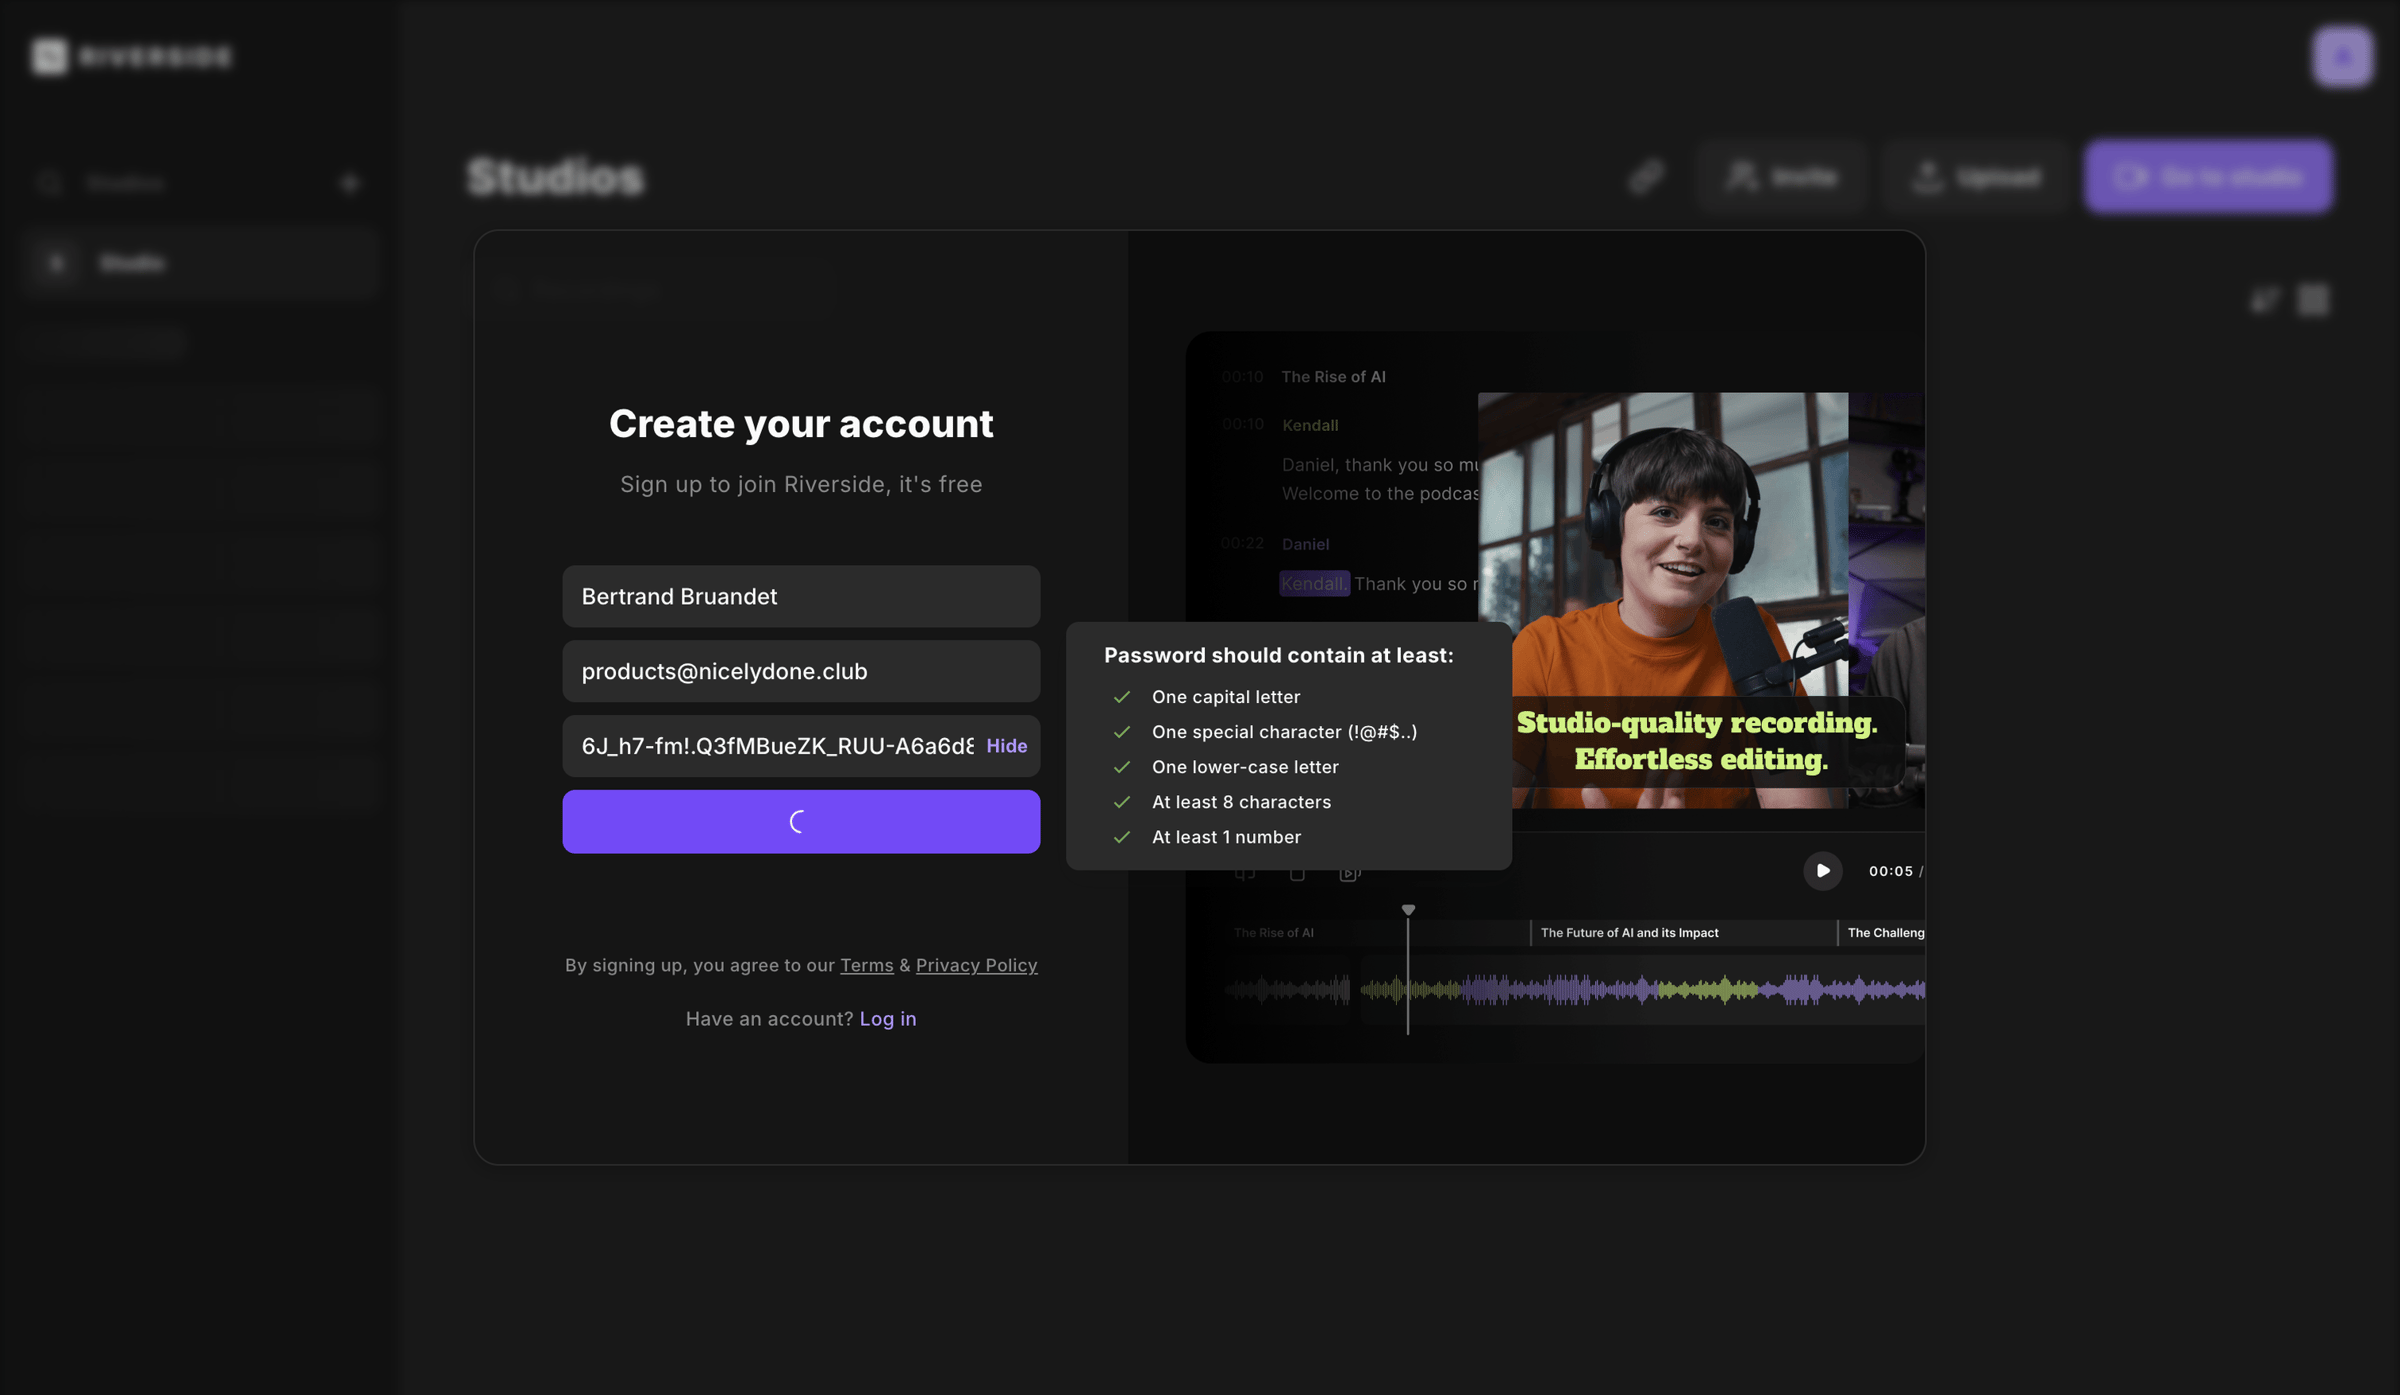The height and width of the screenshot is (1395, 2400).
Task: Click the copy link icon
Action: tap(1646, 177)
